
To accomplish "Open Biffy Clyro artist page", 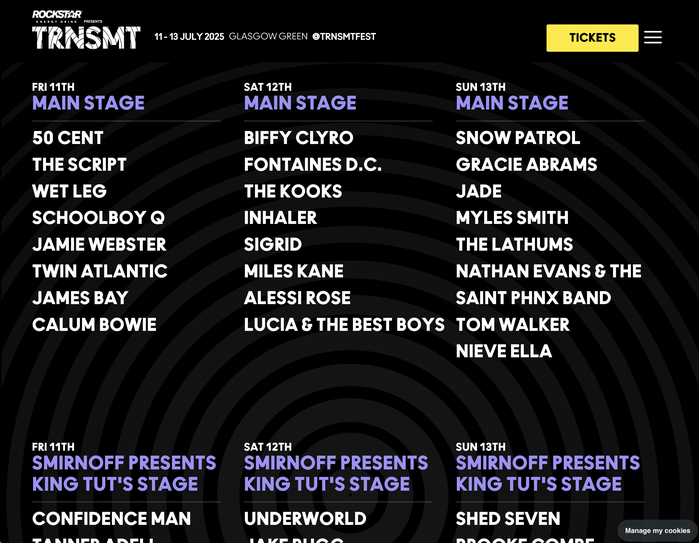I will coord(298,138).
